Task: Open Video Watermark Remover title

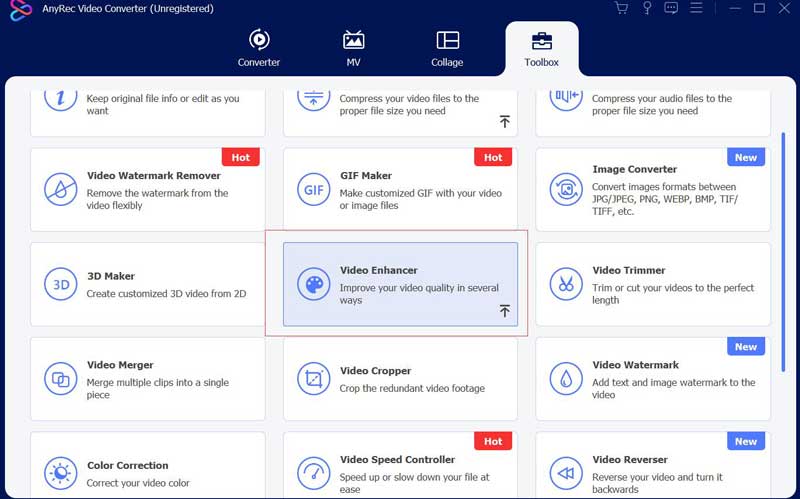Action: point(154,176)
